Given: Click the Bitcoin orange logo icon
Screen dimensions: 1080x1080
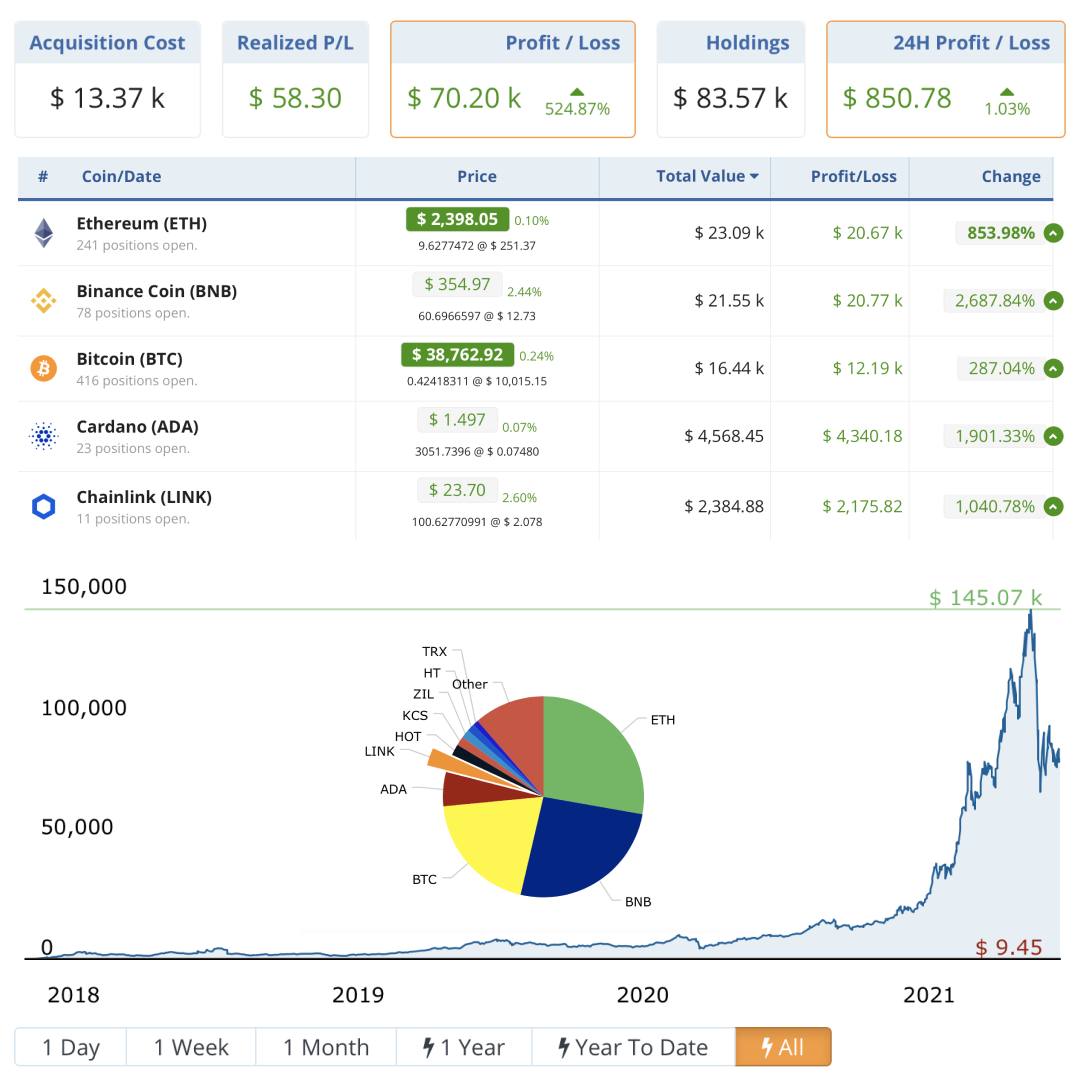Looking at the screenshot, I should [x=44, y=369].
